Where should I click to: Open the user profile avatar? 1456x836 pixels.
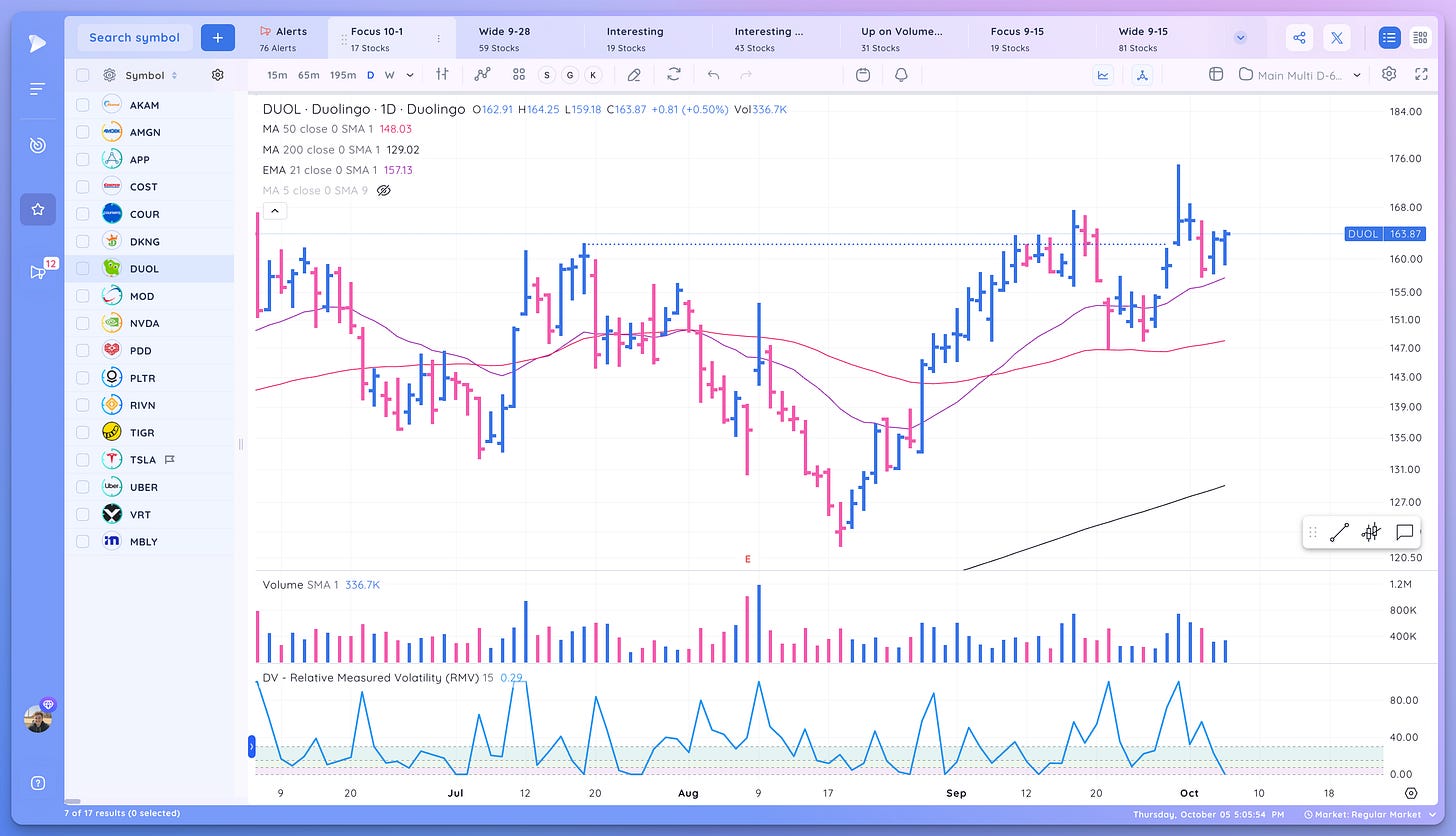(37, 718)
